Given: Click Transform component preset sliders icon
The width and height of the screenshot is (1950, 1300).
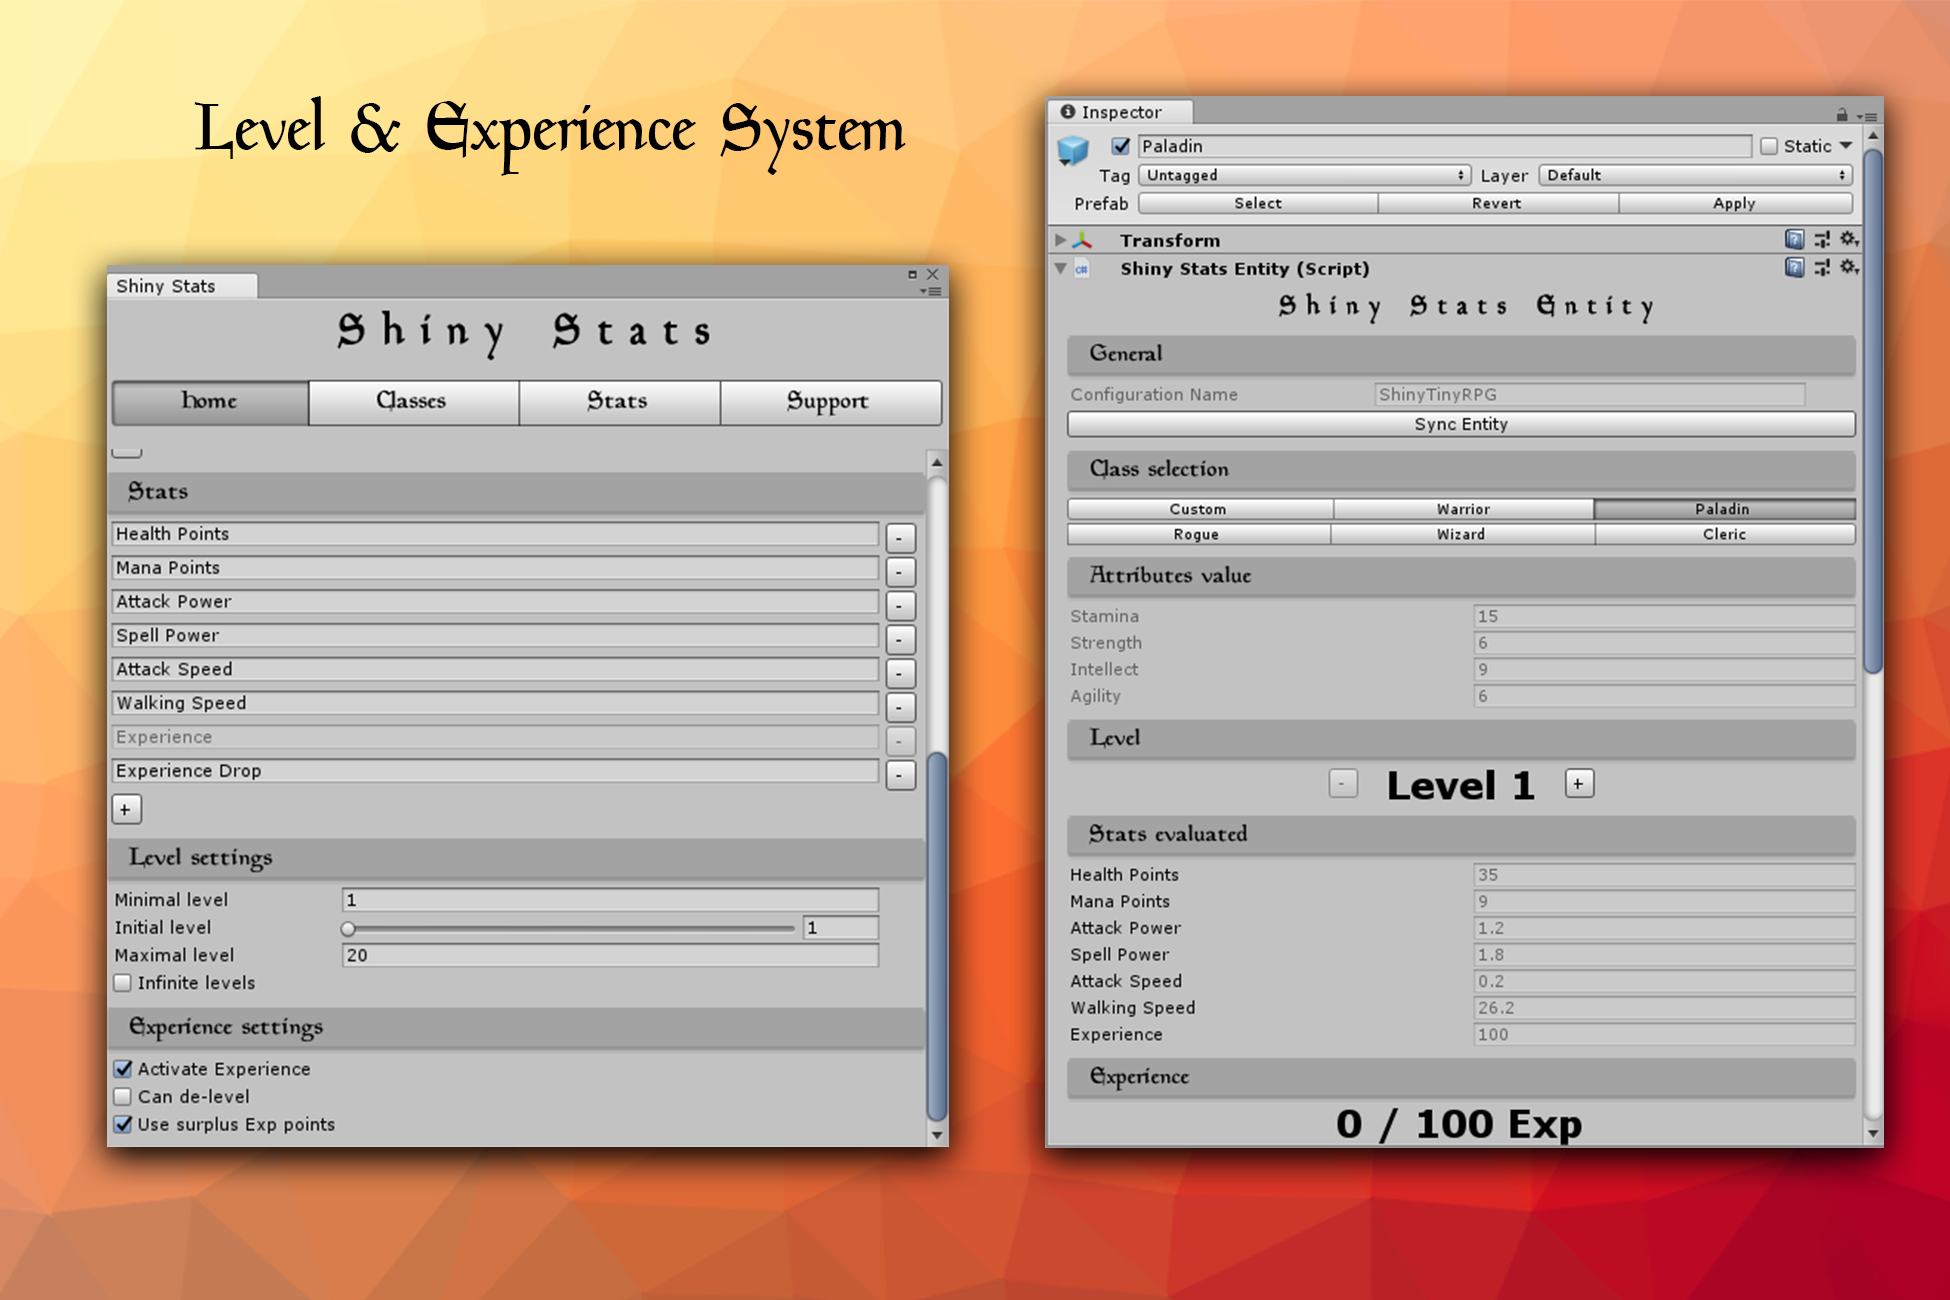Looking at the screenshot, I should coord(1822,240).
